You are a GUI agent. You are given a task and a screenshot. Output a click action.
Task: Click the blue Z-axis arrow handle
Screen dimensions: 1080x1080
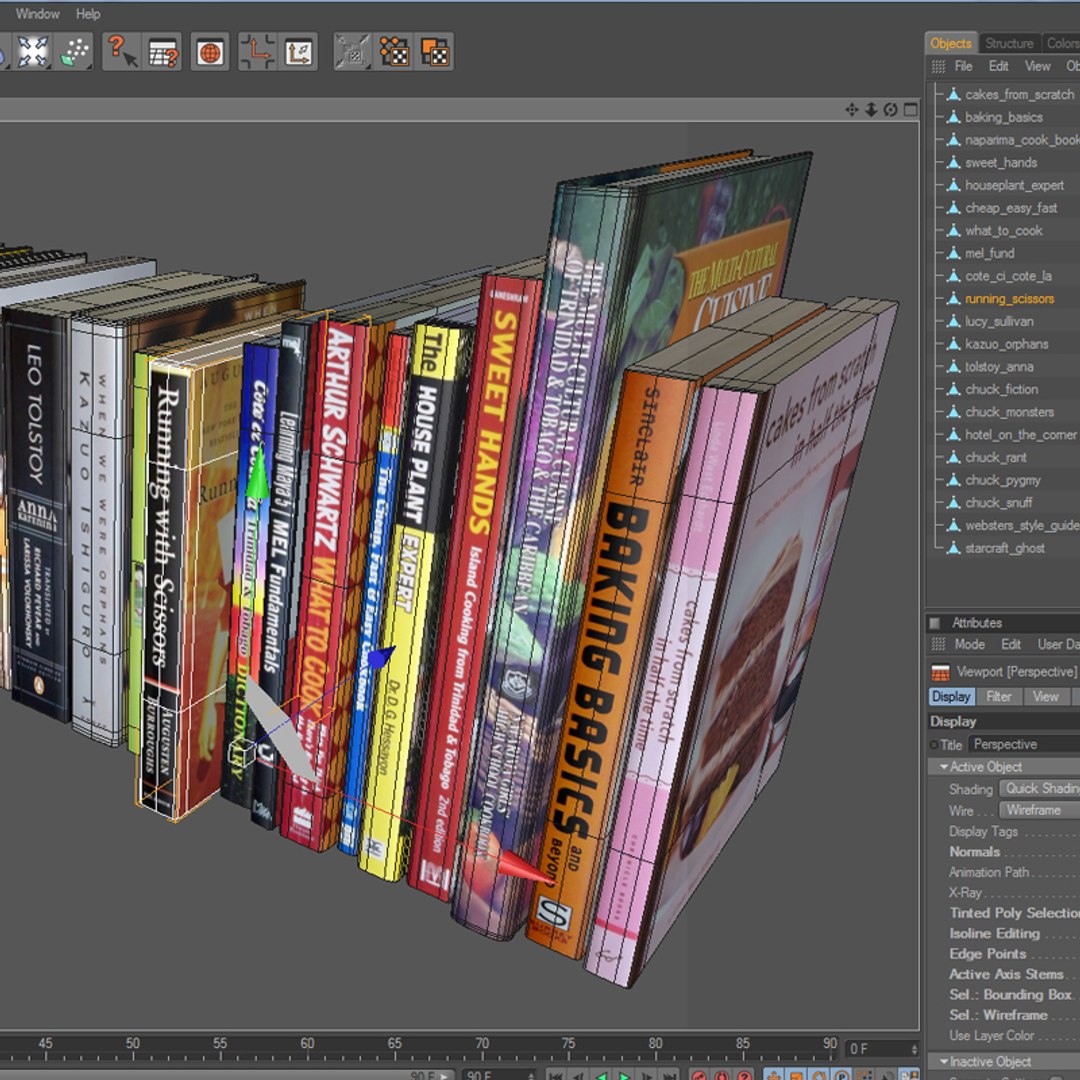coord(381,658)
